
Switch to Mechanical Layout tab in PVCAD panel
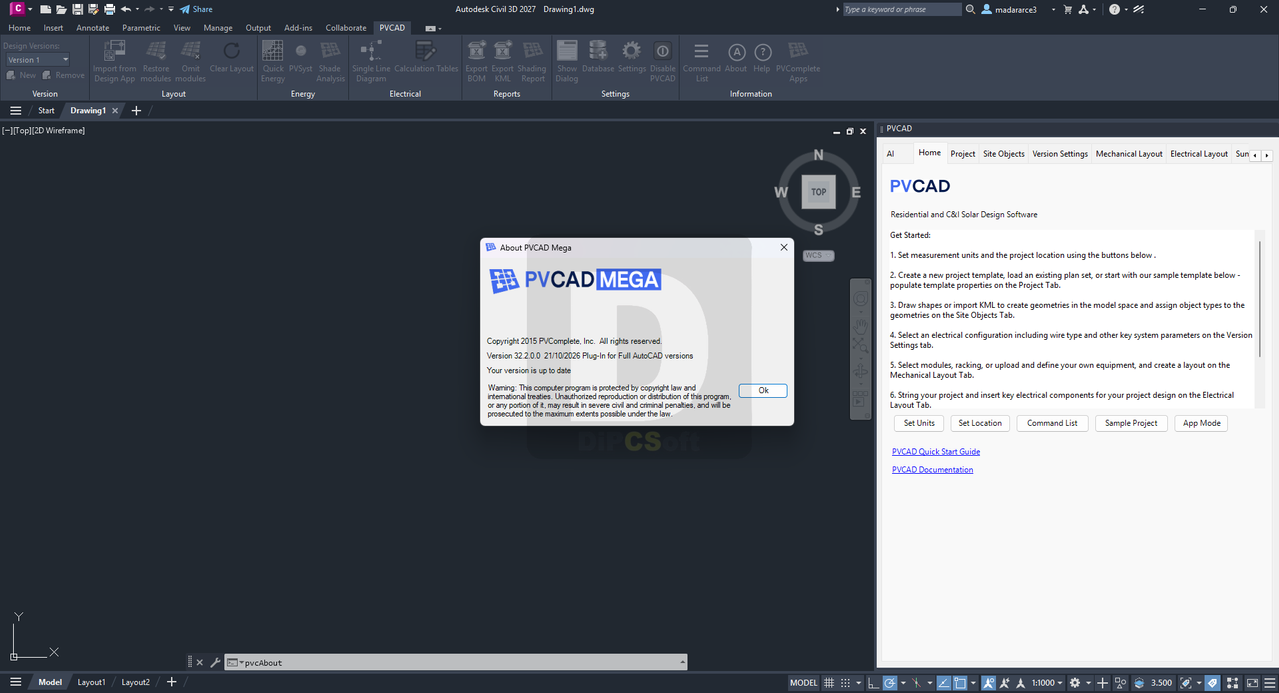(x=1129, y=154)
